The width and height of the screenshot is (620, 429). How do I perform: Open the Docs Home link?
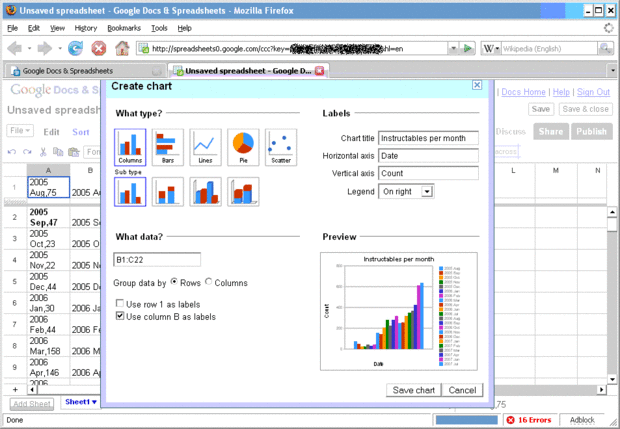tap(523, 92)
